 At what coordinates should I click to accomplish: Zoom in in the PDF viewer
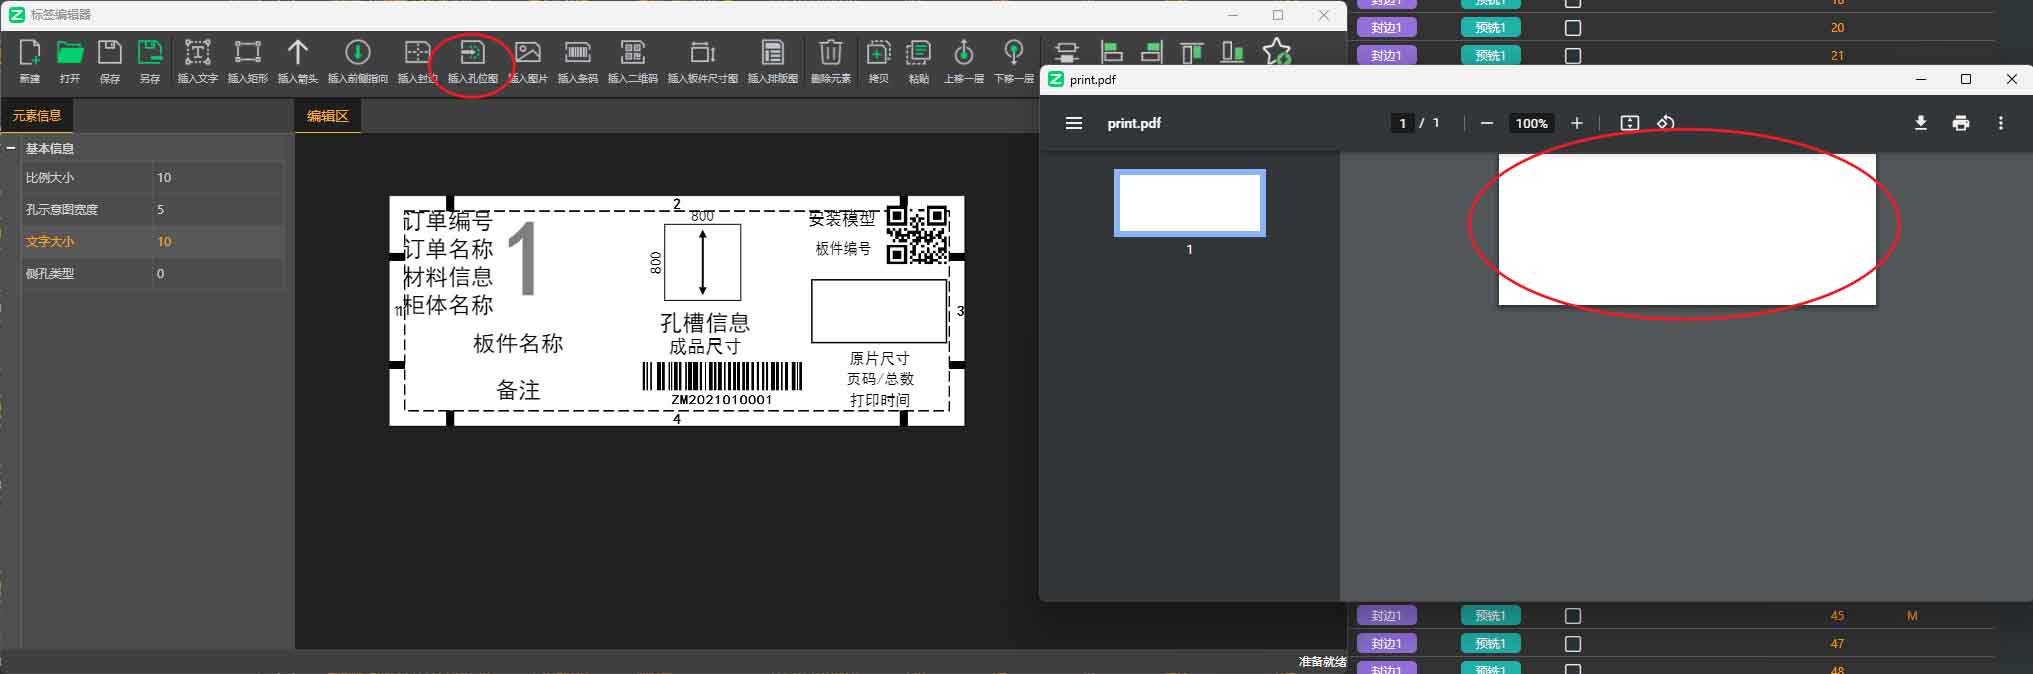tap(1577, 123)
